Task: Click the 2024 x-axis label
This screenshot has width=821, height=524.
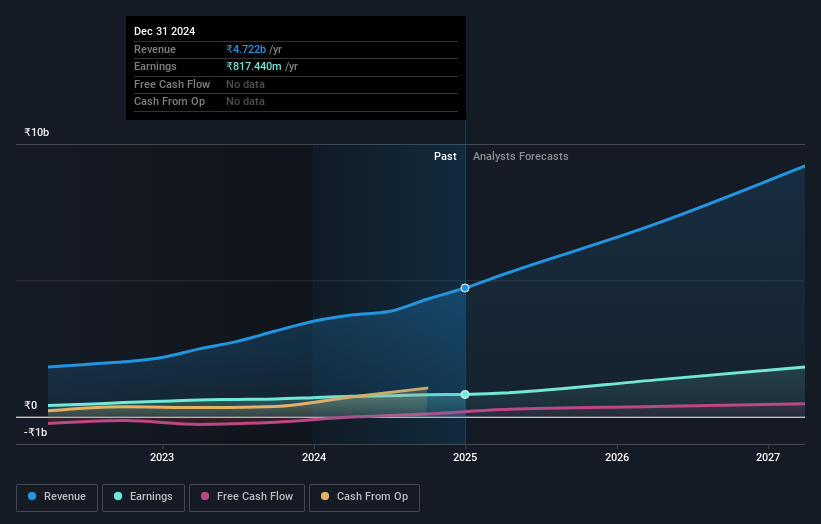Action: [314, 457]
